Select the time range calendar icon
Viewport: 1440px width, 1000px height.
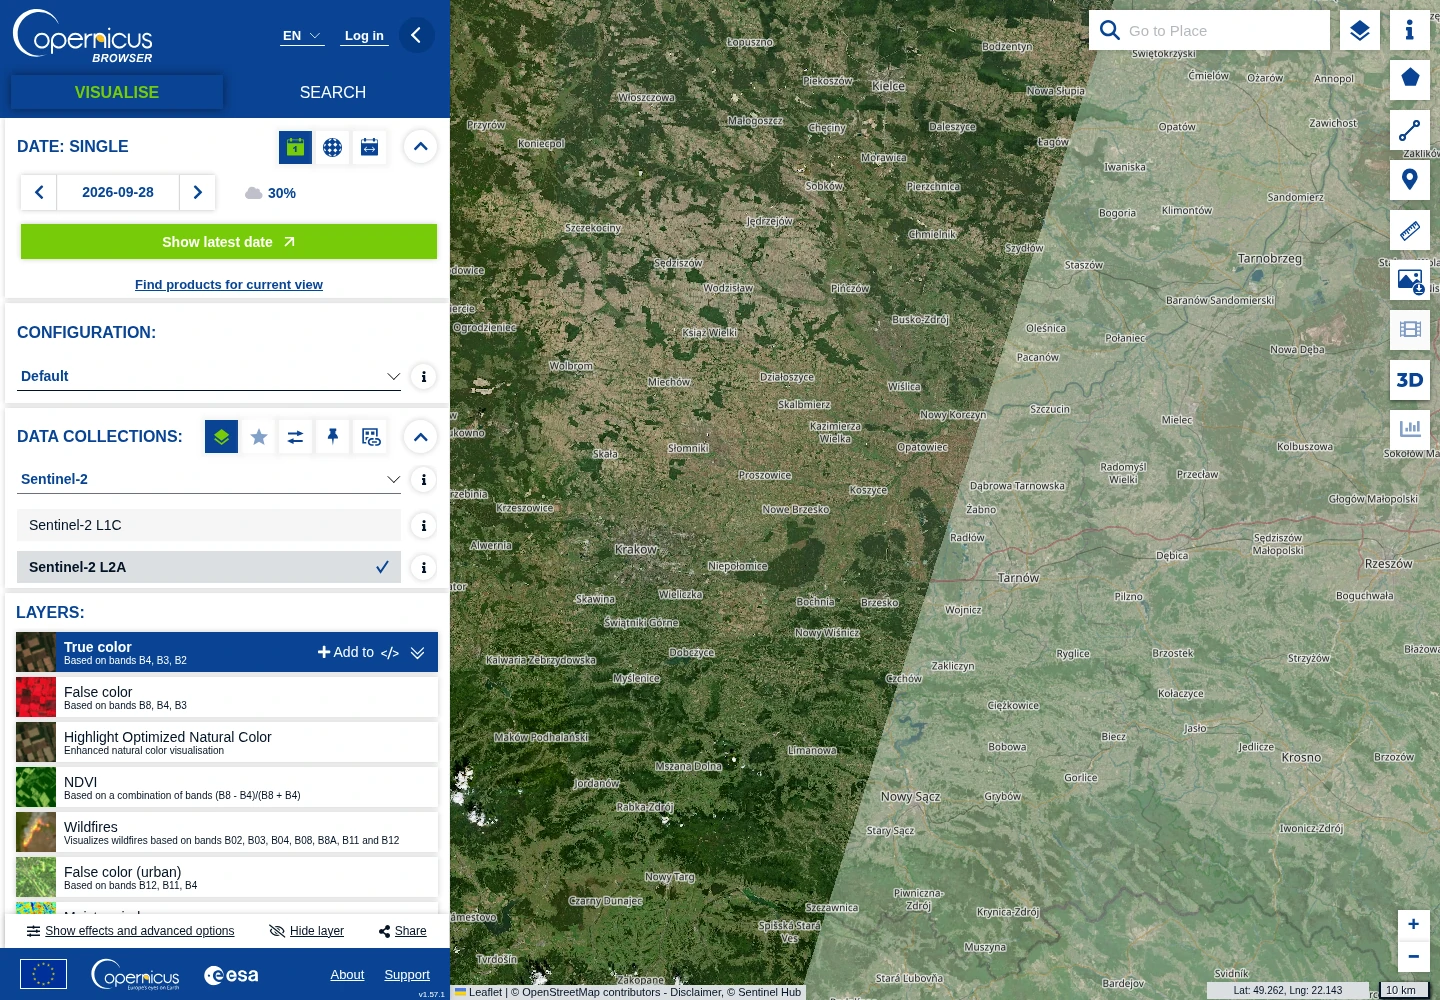point(369,147)
